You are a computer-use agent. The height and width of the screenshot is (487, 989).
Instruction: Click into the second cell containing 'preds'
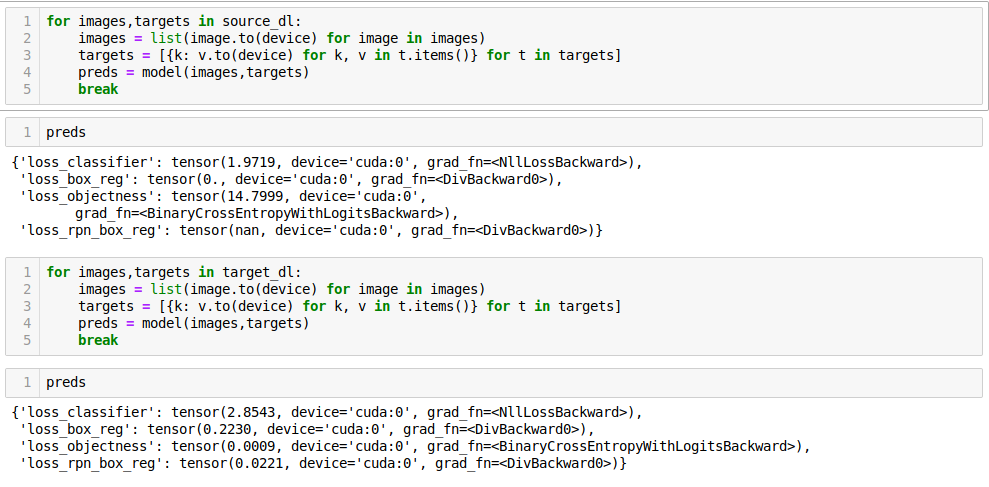[494, 132]
